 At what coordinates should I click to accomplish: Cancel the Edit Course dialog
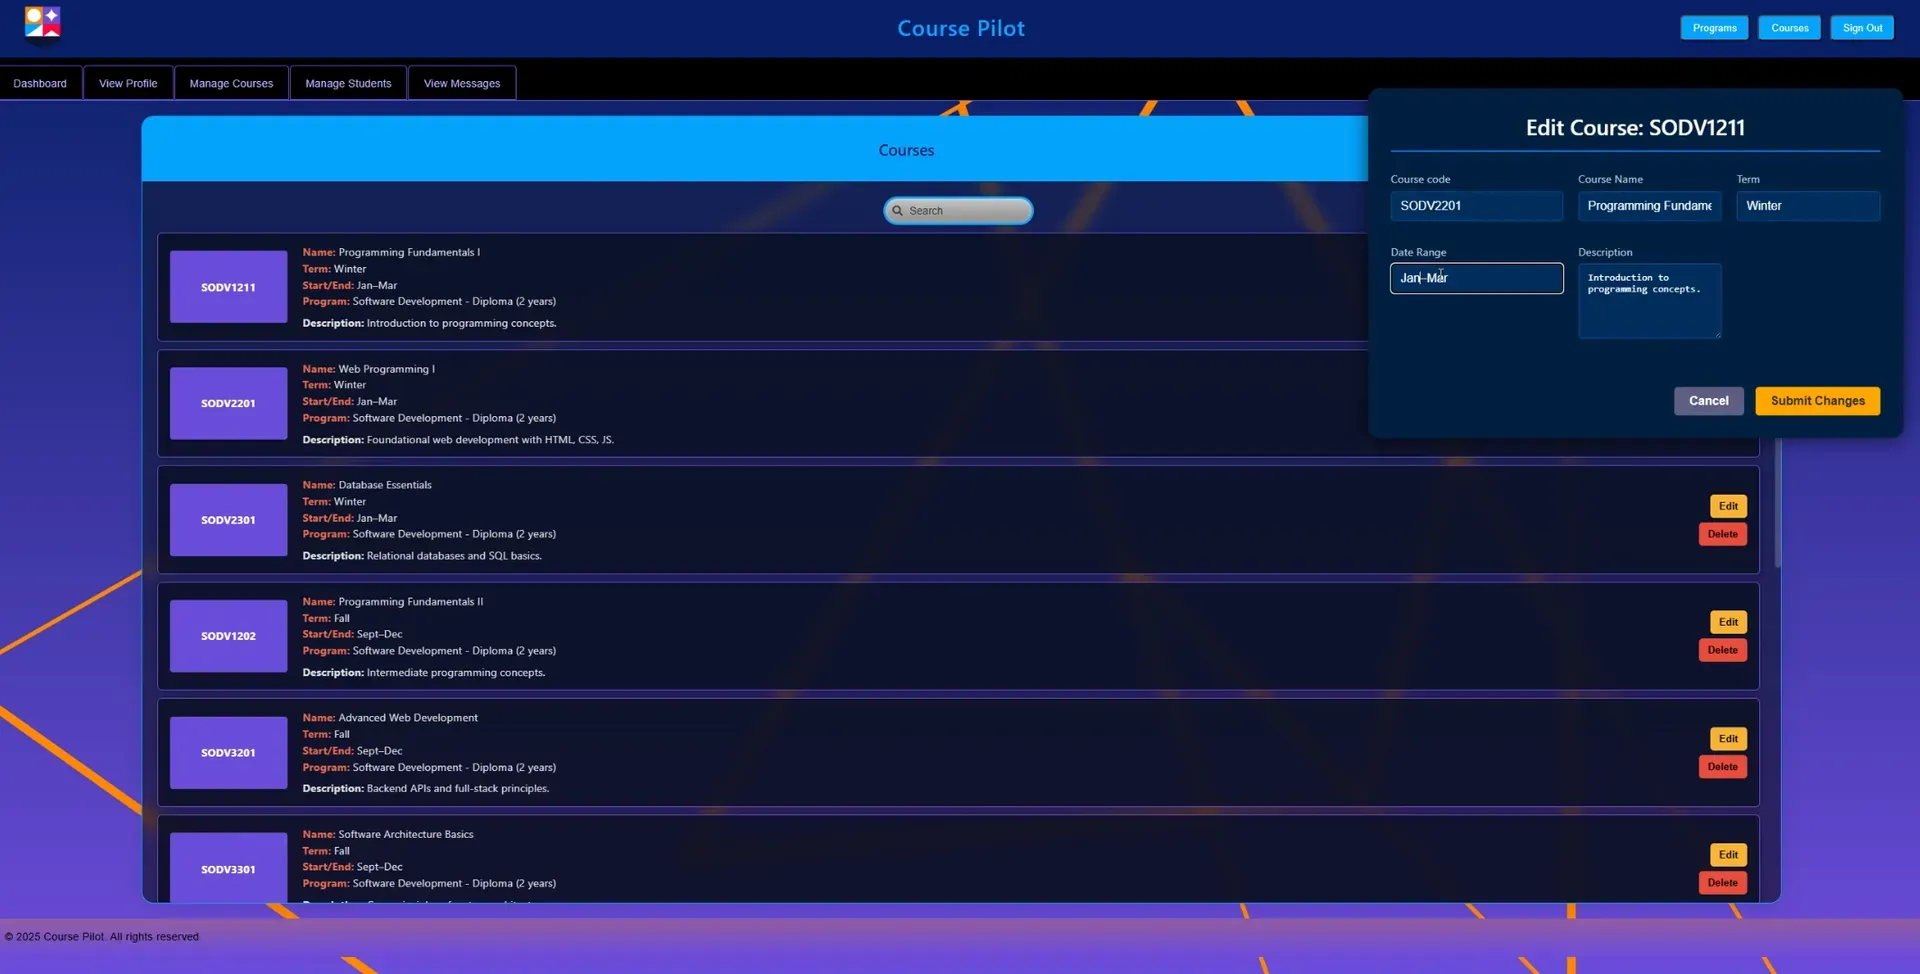[1708, 401]
